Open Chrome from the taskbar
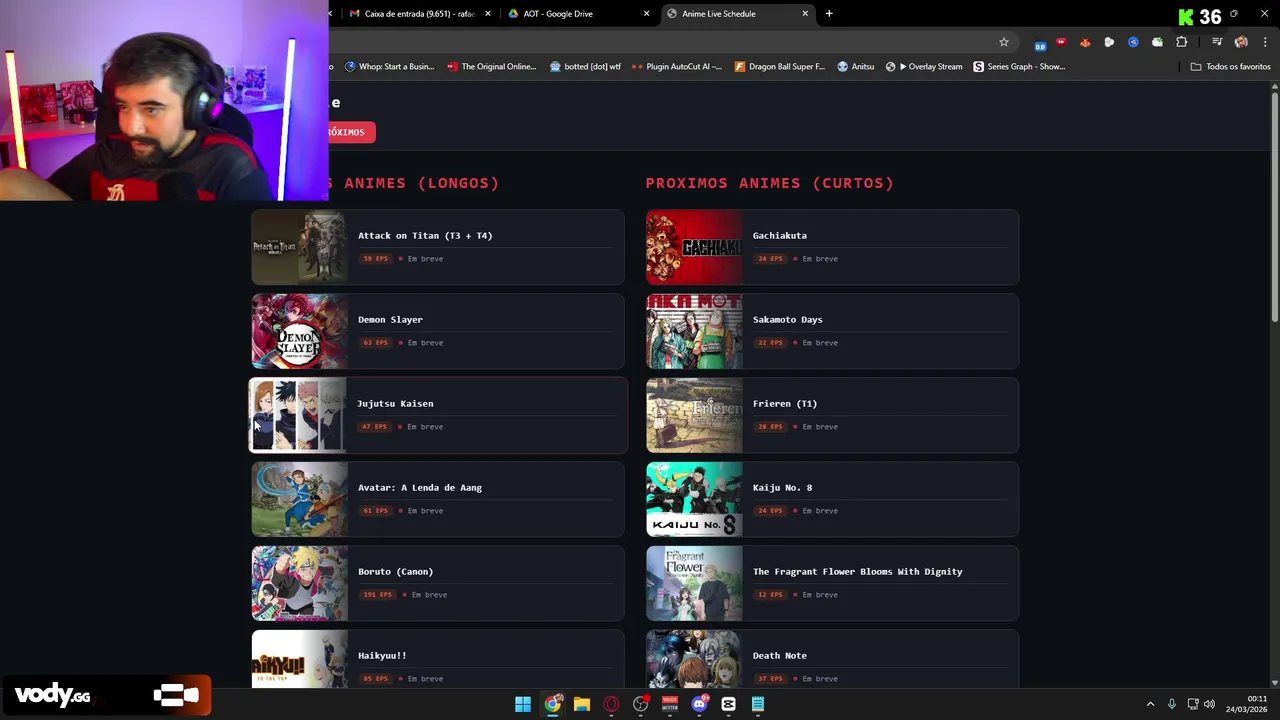The image size is (1280, 720). [552, 704]
